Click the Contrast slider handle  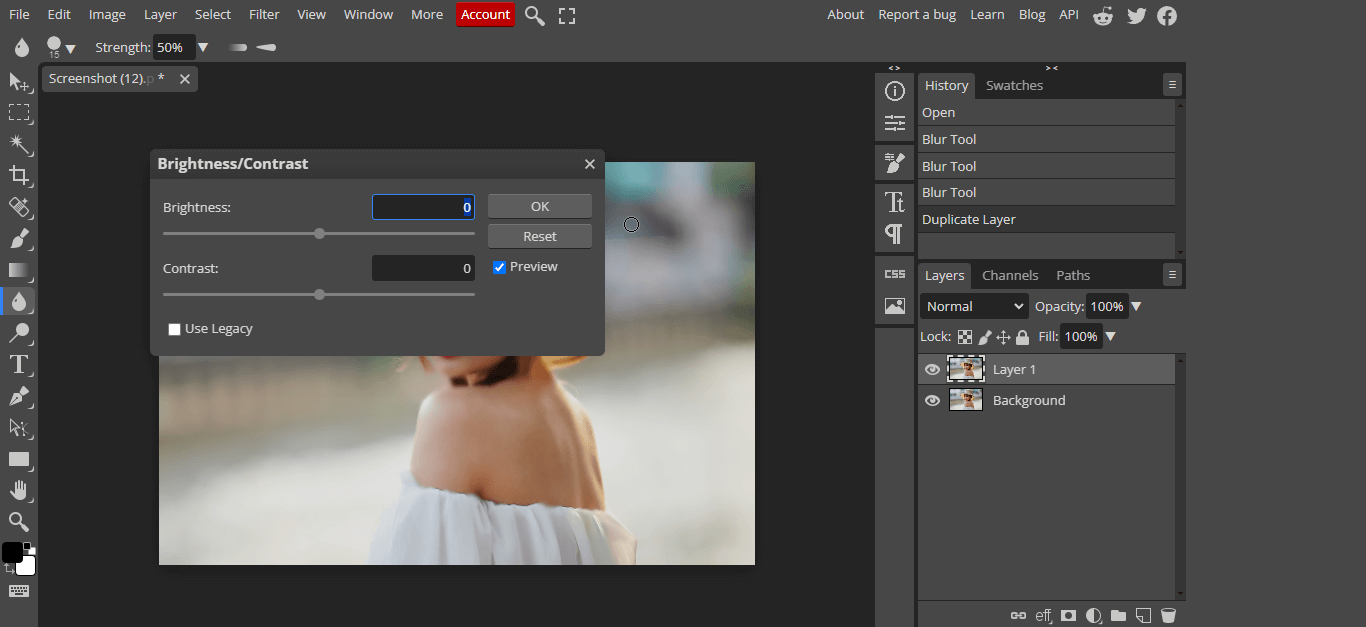pos(318,294)
